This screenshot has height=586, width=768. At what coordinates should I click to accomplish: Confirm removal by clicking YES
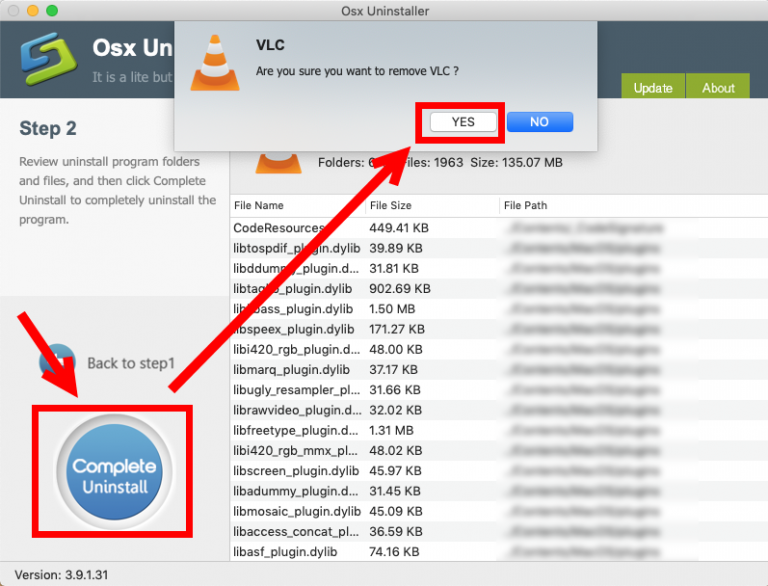(463, 122)
